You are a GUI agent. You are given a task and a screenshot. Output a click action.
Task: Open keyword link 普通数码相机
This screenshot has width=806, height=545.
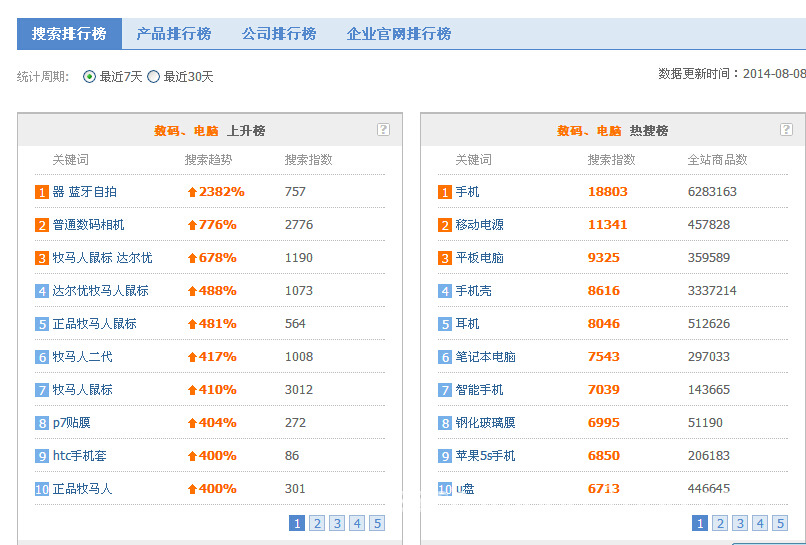[x=89, y=225]
